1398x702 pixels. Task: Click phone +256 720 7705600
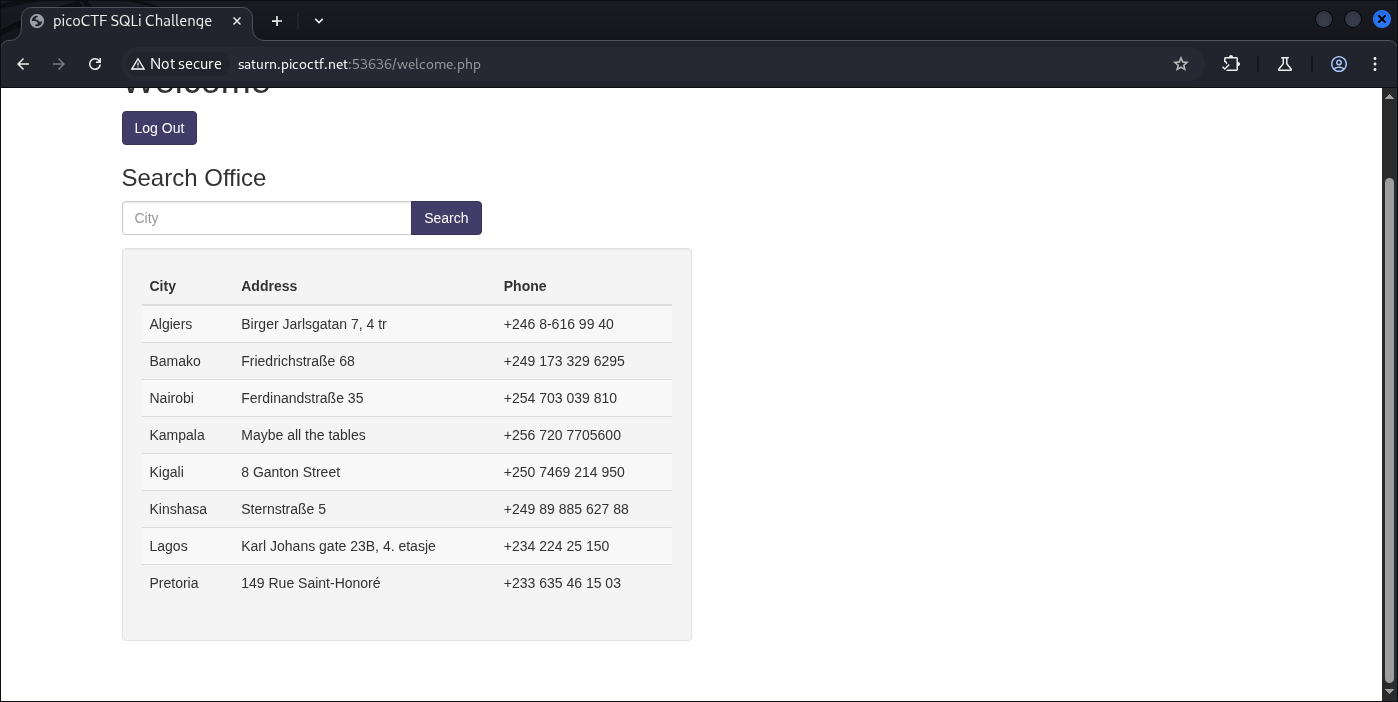point(562,435)
